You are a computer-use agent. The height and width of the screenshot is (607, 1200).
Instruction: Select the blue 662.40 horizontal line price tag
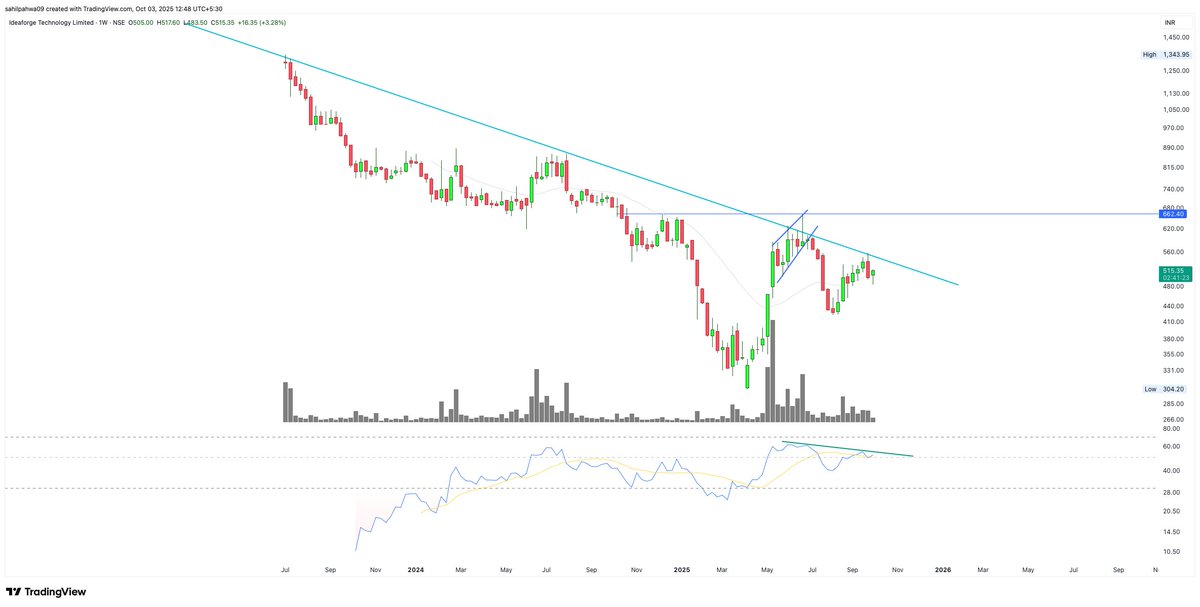(x=1173, y=214)
